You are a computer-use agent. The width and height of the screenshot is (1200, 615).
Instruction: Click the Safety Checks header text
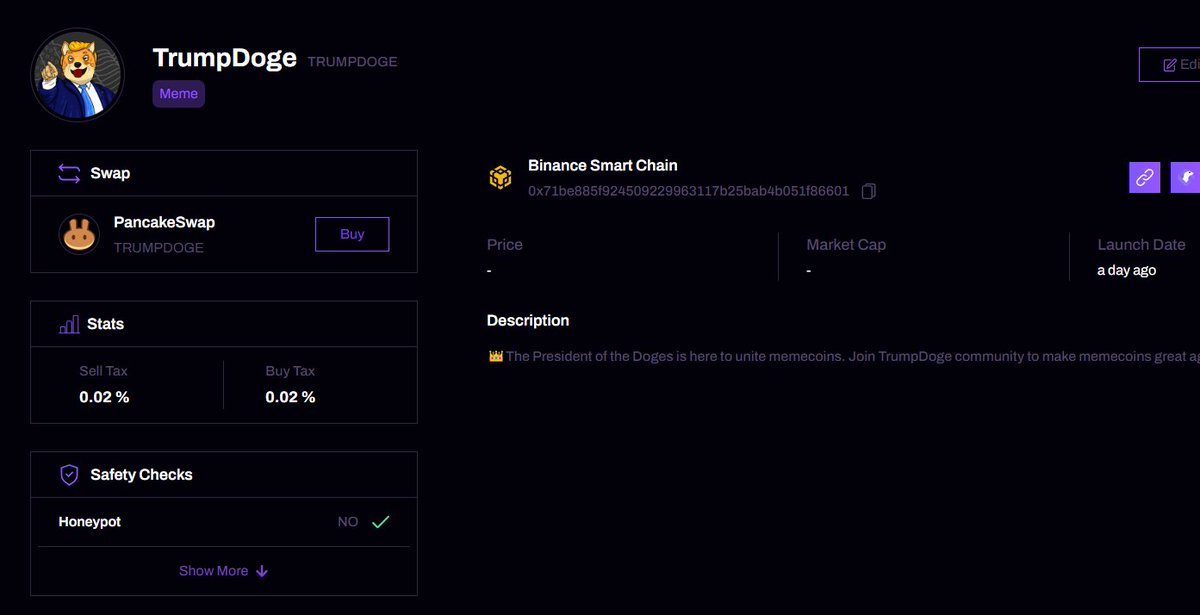tap(141, 475)
